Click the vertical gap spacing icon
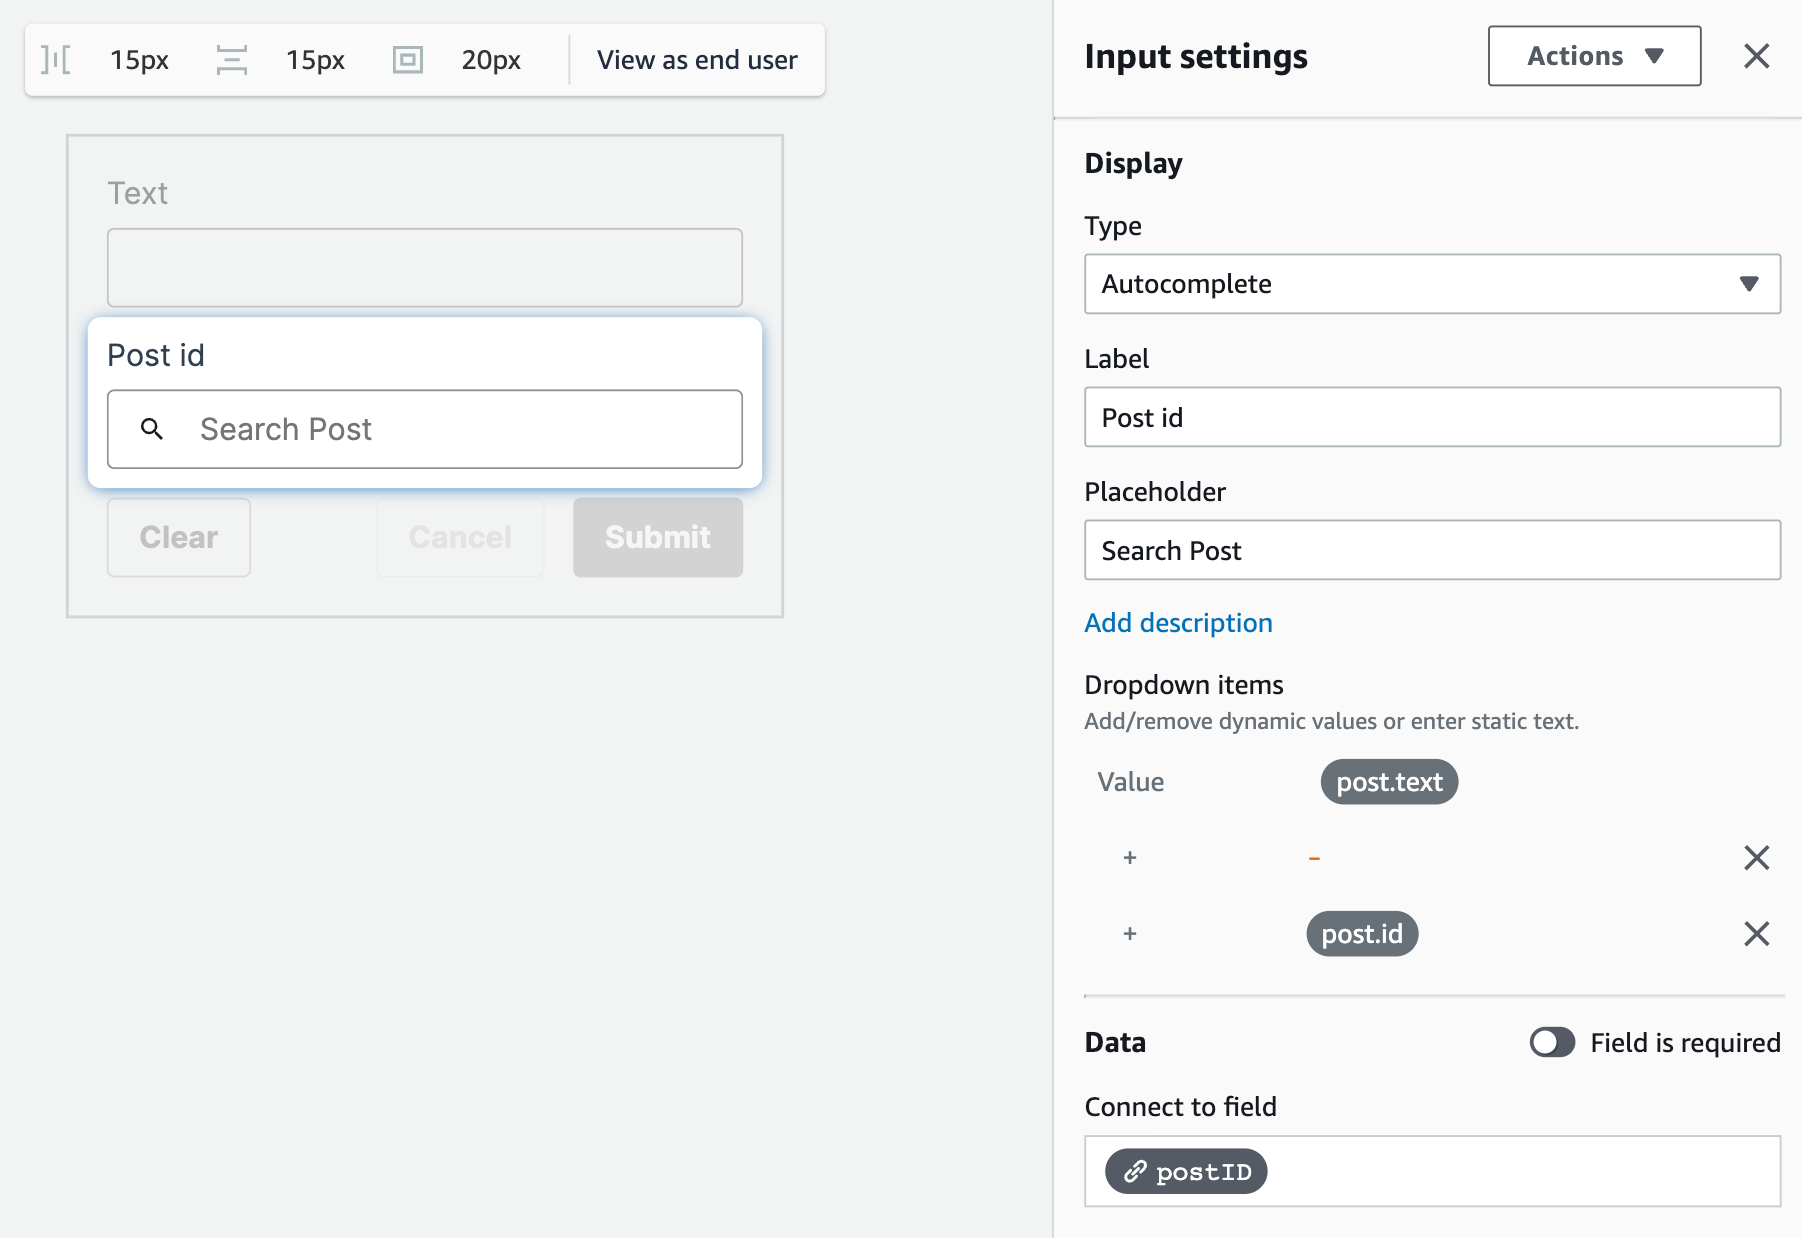 (232, 60)
